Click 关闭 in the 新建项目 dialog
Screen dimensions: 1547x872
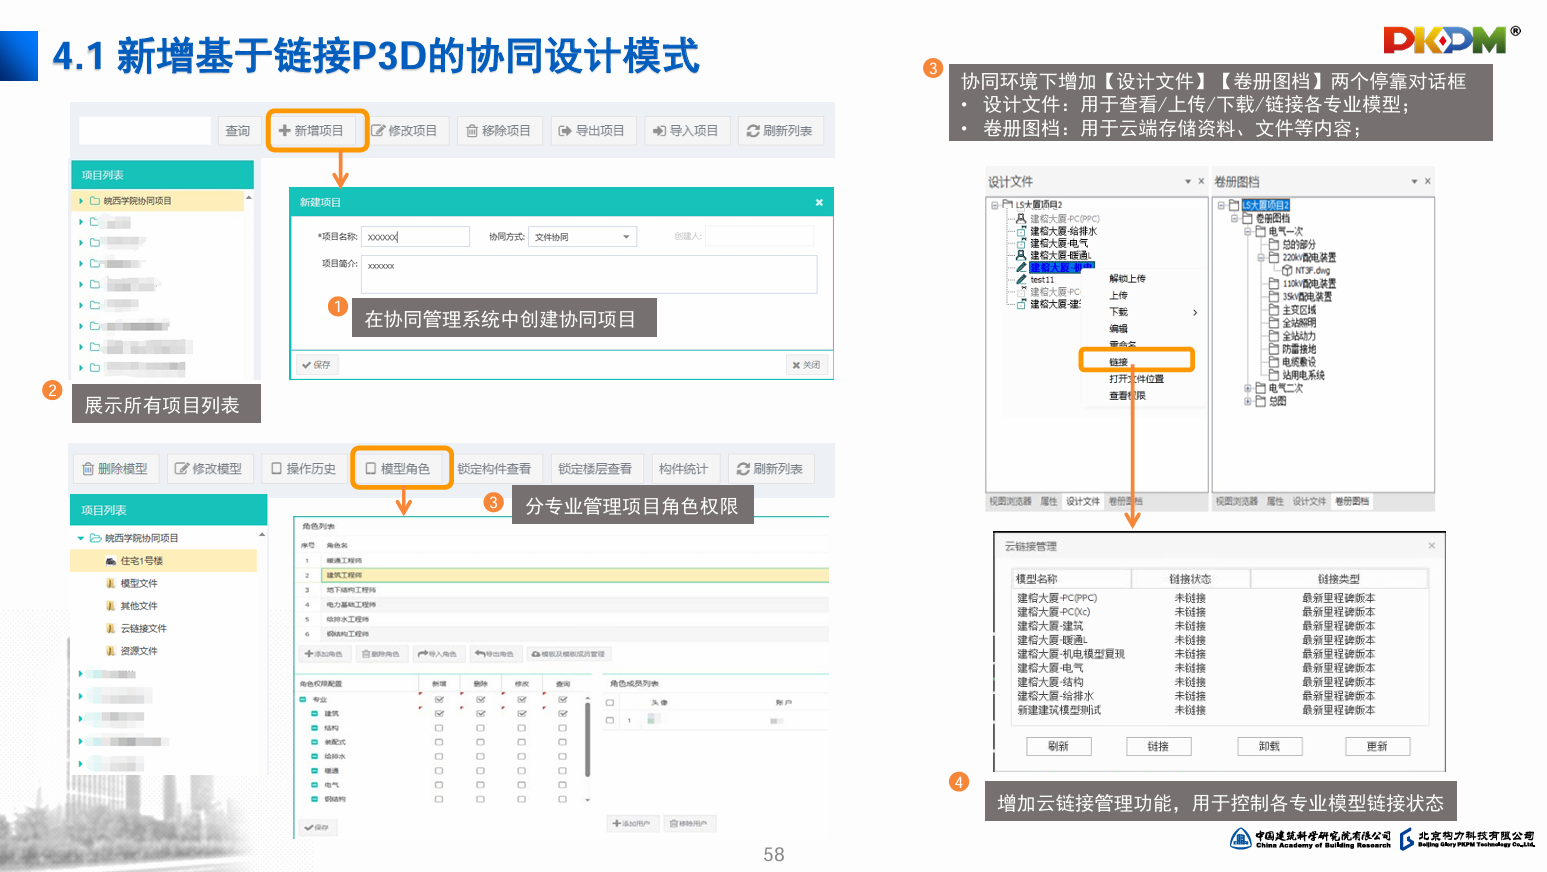tap(806, 365)
